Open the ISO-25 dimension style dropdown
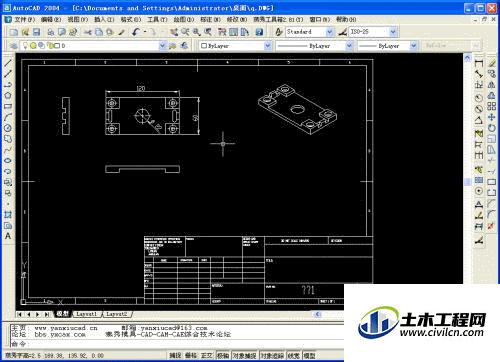Viewport: 500px width, 362px height. [393, 32]
